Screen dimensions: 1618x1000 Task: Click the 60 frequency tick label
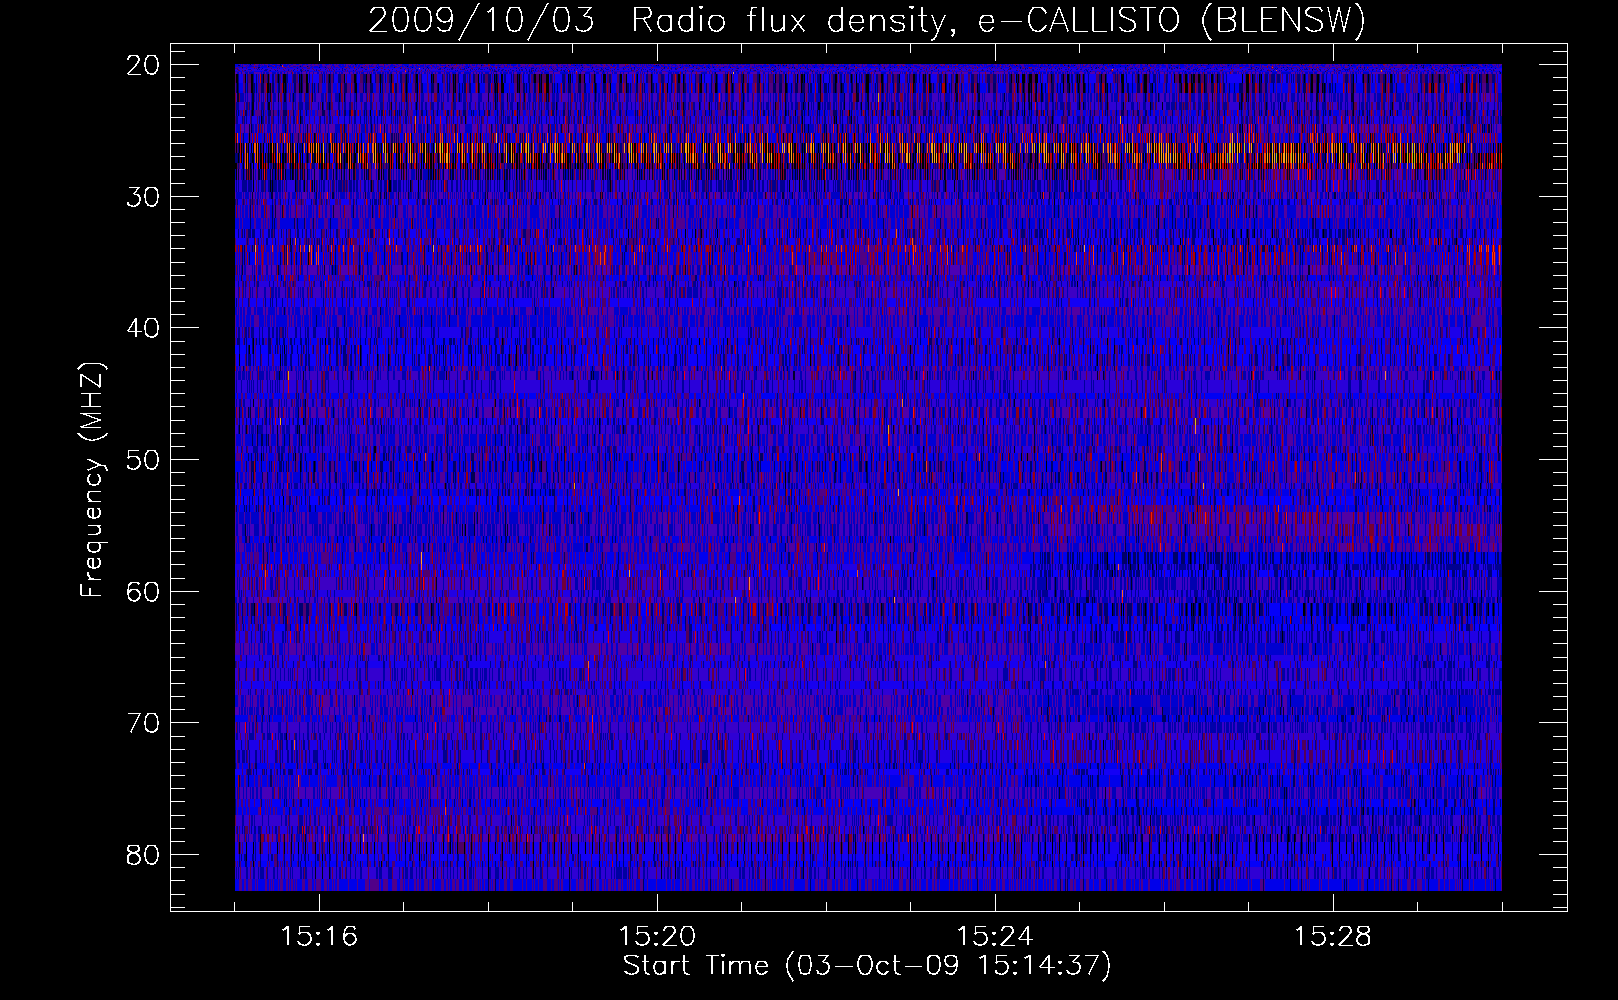(143, 592)
